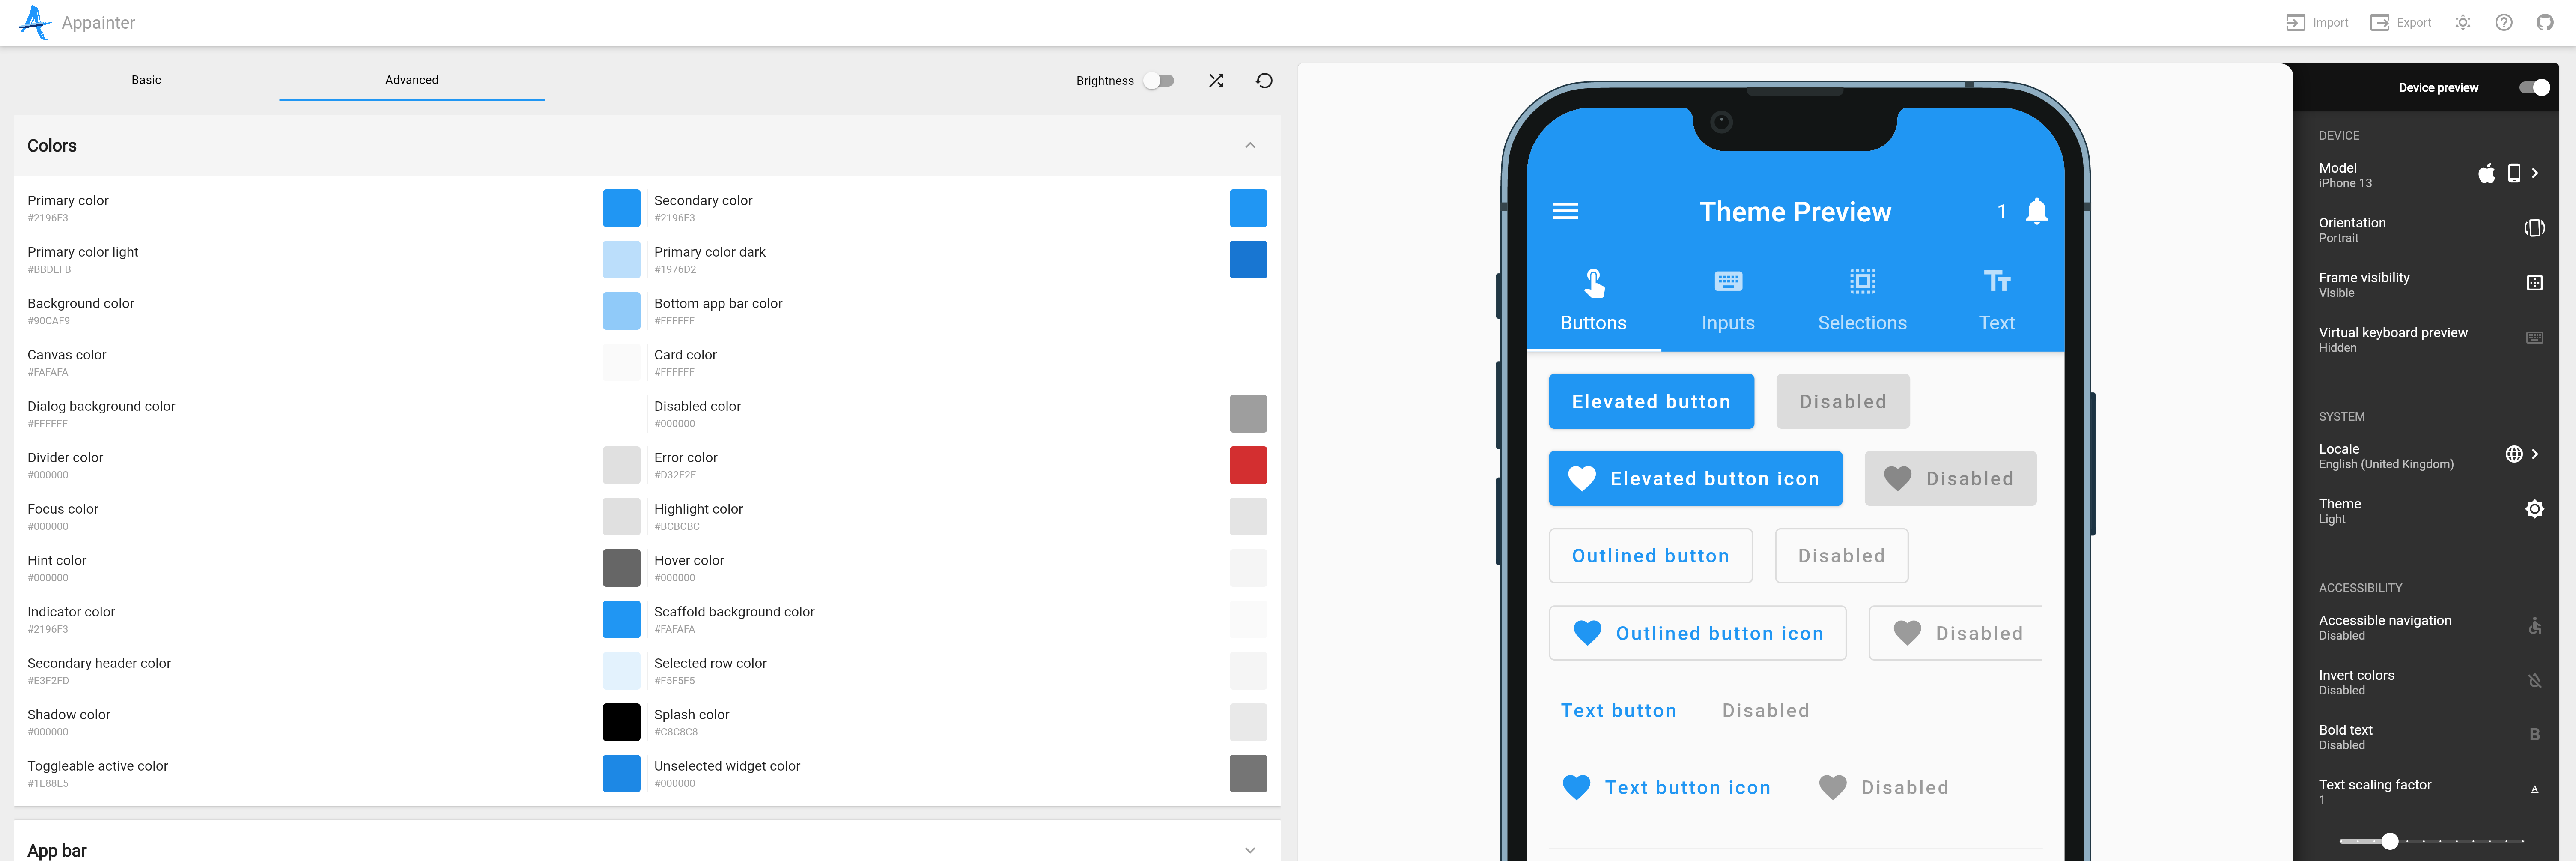Toggle the Device Preview switch on/off
Image resolution: width=2576 pixels, height=861 pixels.
pyautogui.click(x=2535, y=85)
